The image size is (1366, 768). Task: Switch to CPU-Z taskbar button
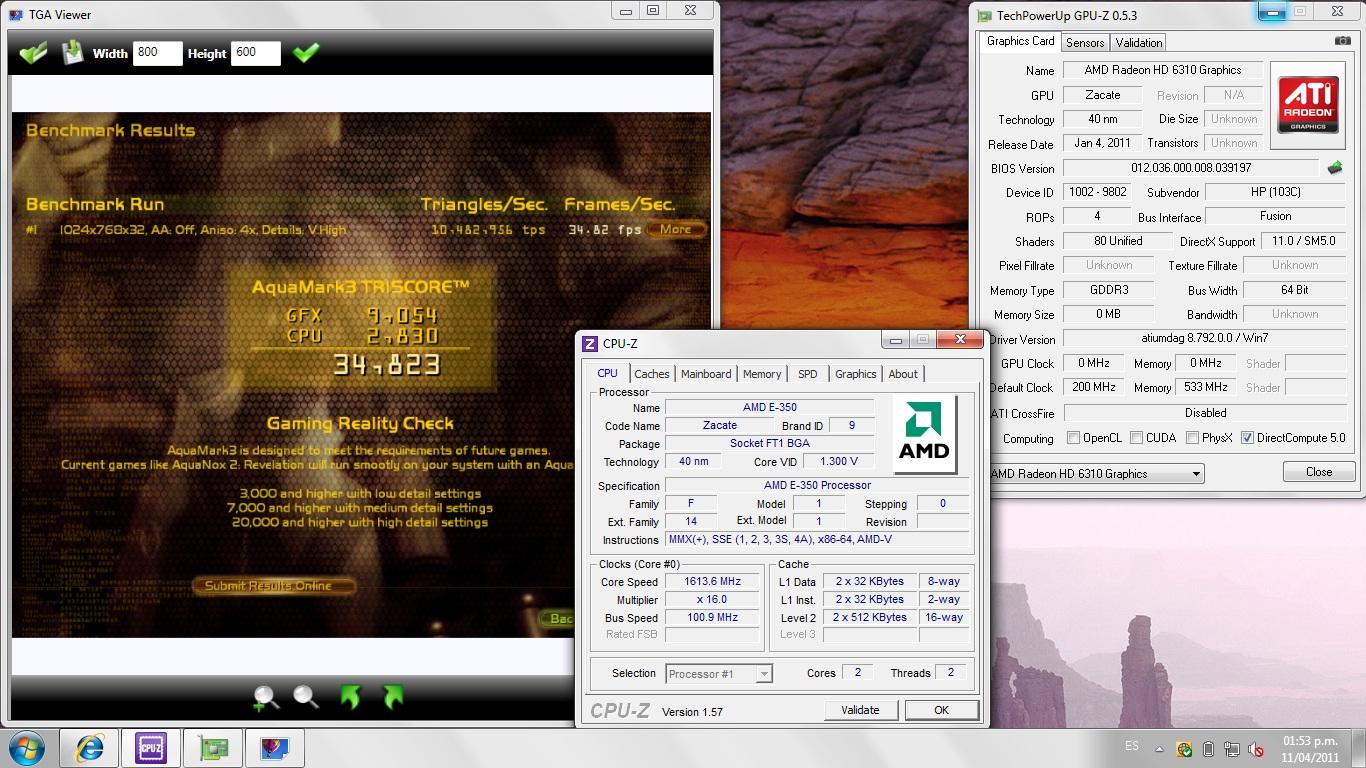151,748
